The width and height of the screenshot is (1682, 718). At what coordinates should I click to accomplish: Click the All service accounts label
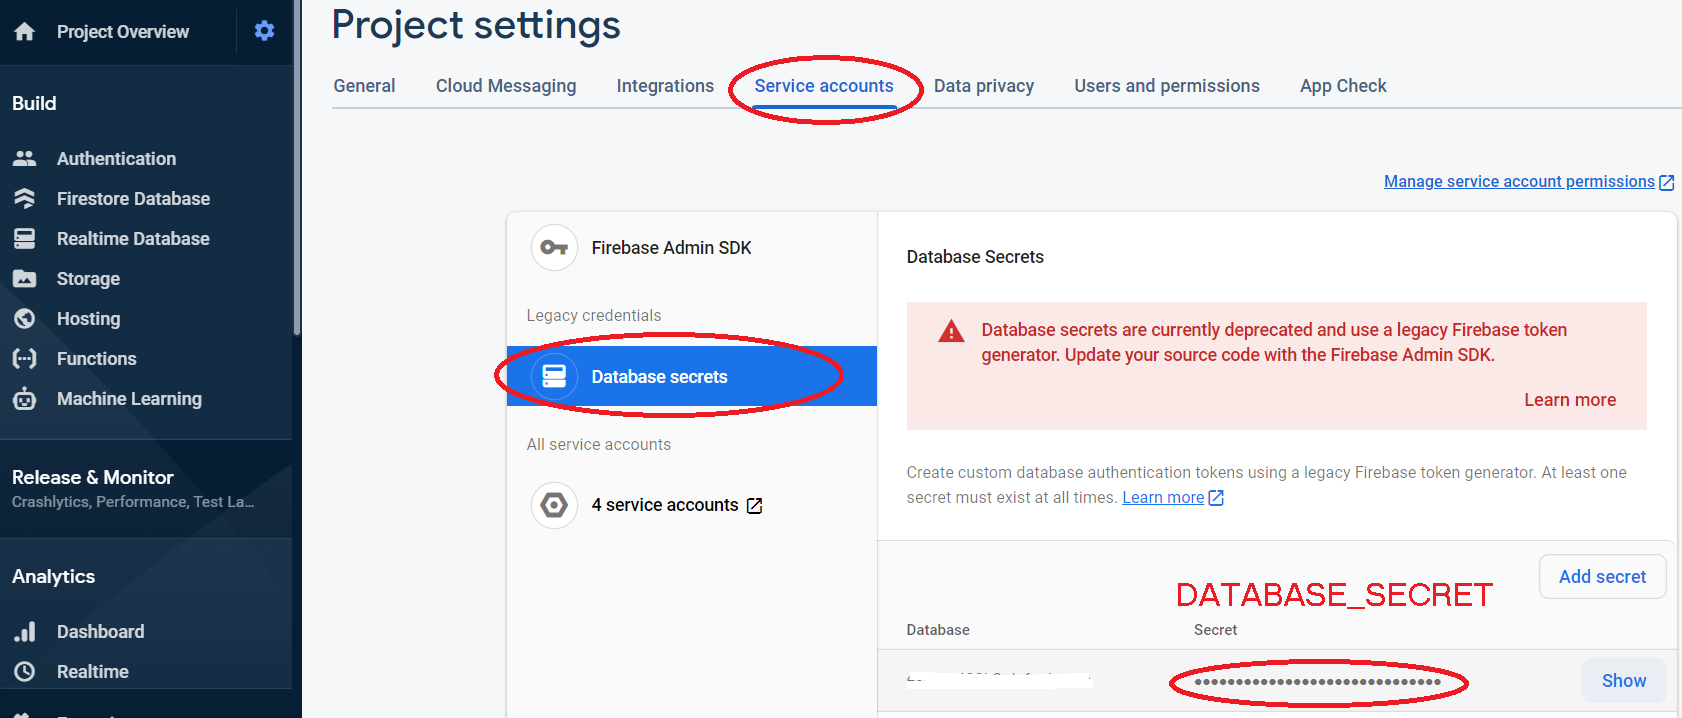599,445
